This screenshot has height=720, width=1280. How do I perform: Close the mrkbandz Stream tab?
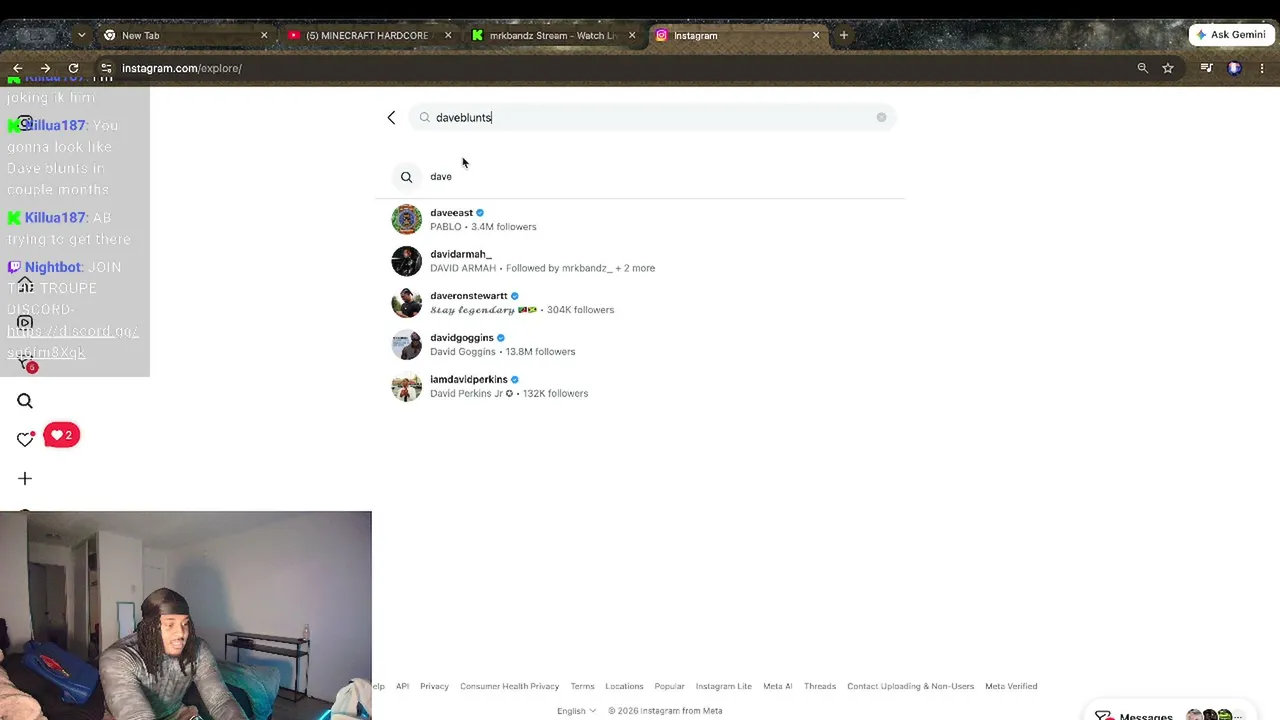coord(632,35)
